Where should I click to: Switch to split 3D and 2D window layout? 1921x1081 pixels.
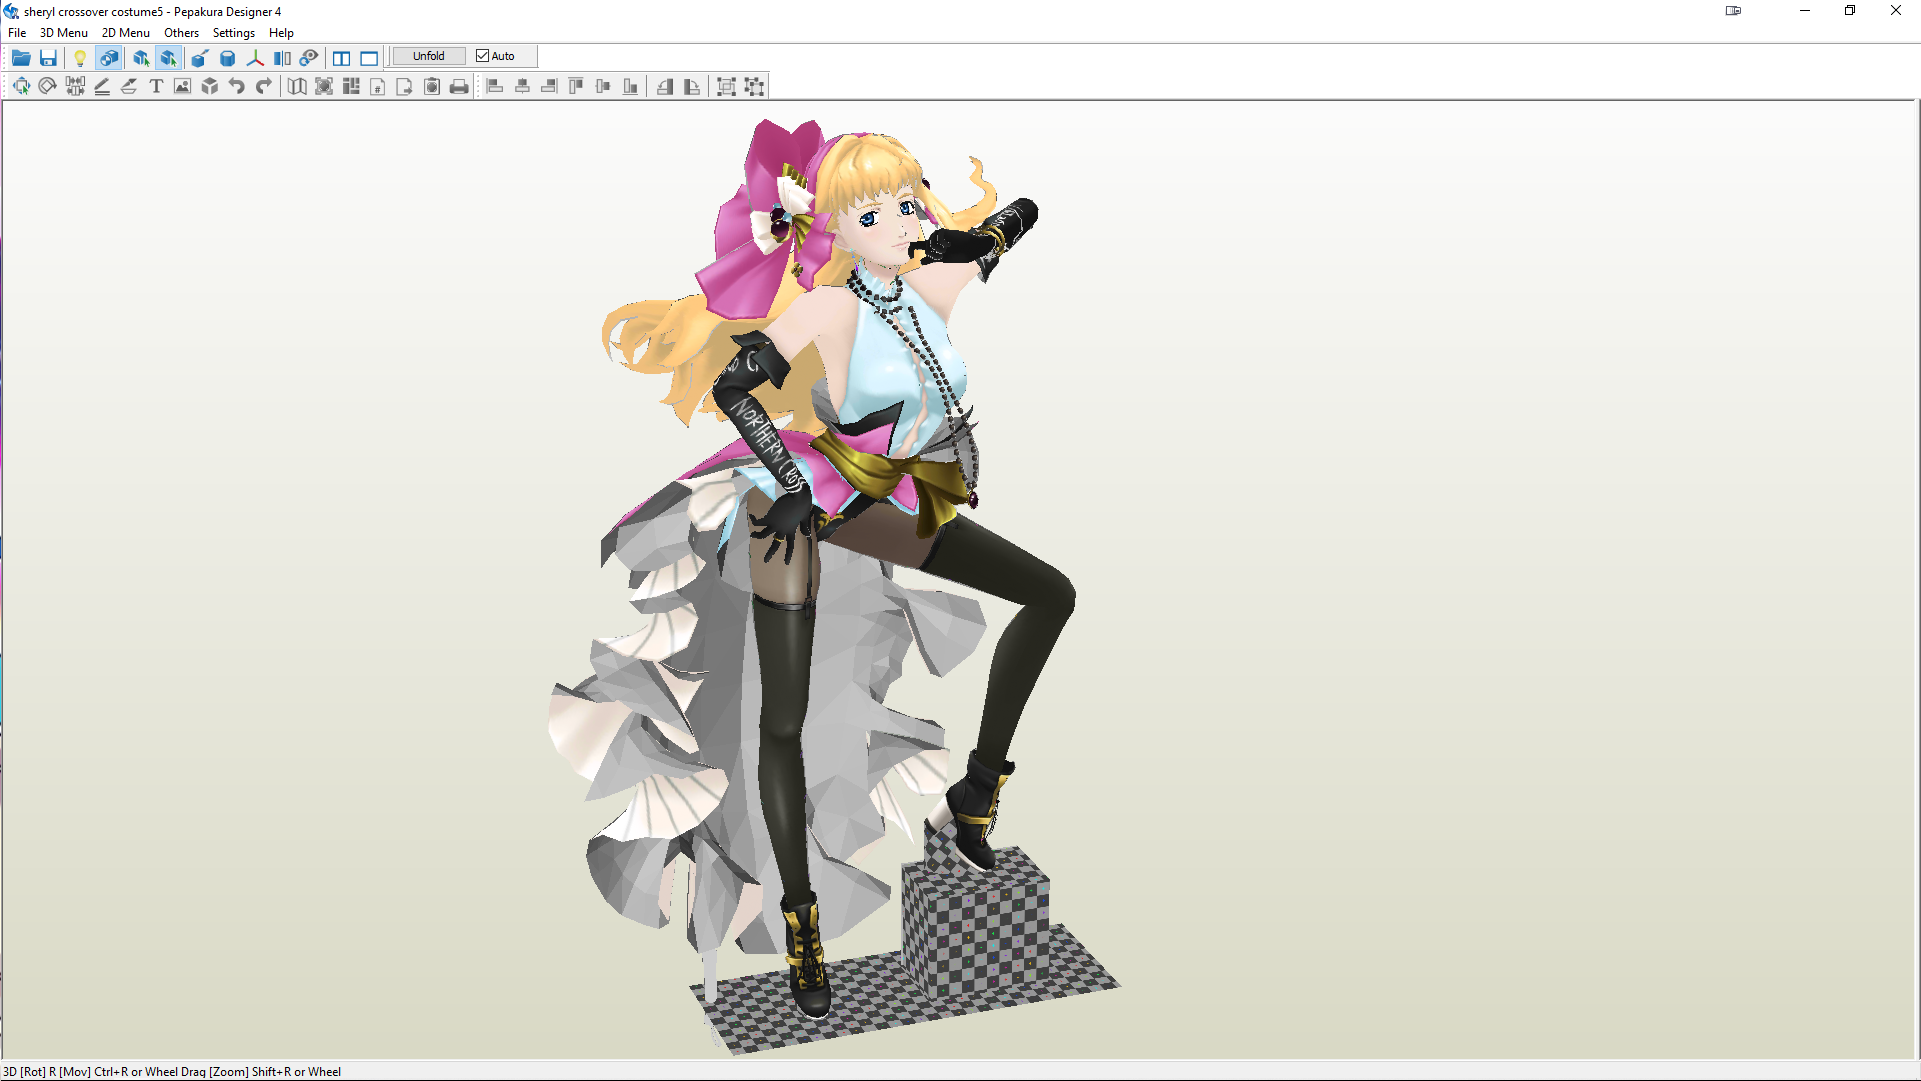tap(342, 57)
